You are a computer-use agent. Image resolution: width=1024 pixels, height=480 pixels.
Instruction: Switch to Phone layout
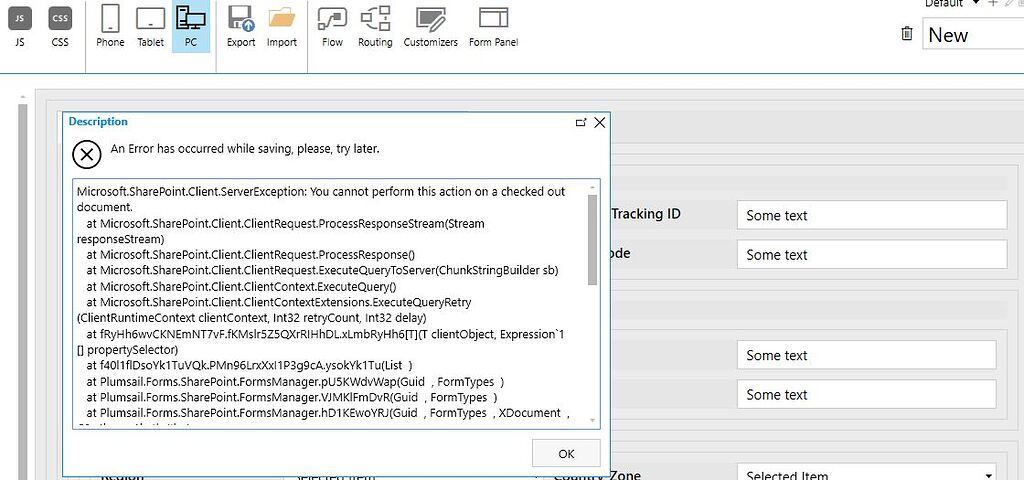(x=110, y=25)
